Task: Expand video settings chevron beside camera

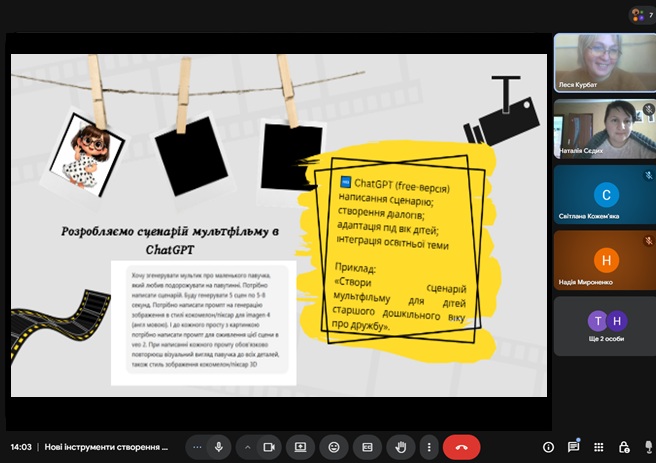Action: click(245, 446)
